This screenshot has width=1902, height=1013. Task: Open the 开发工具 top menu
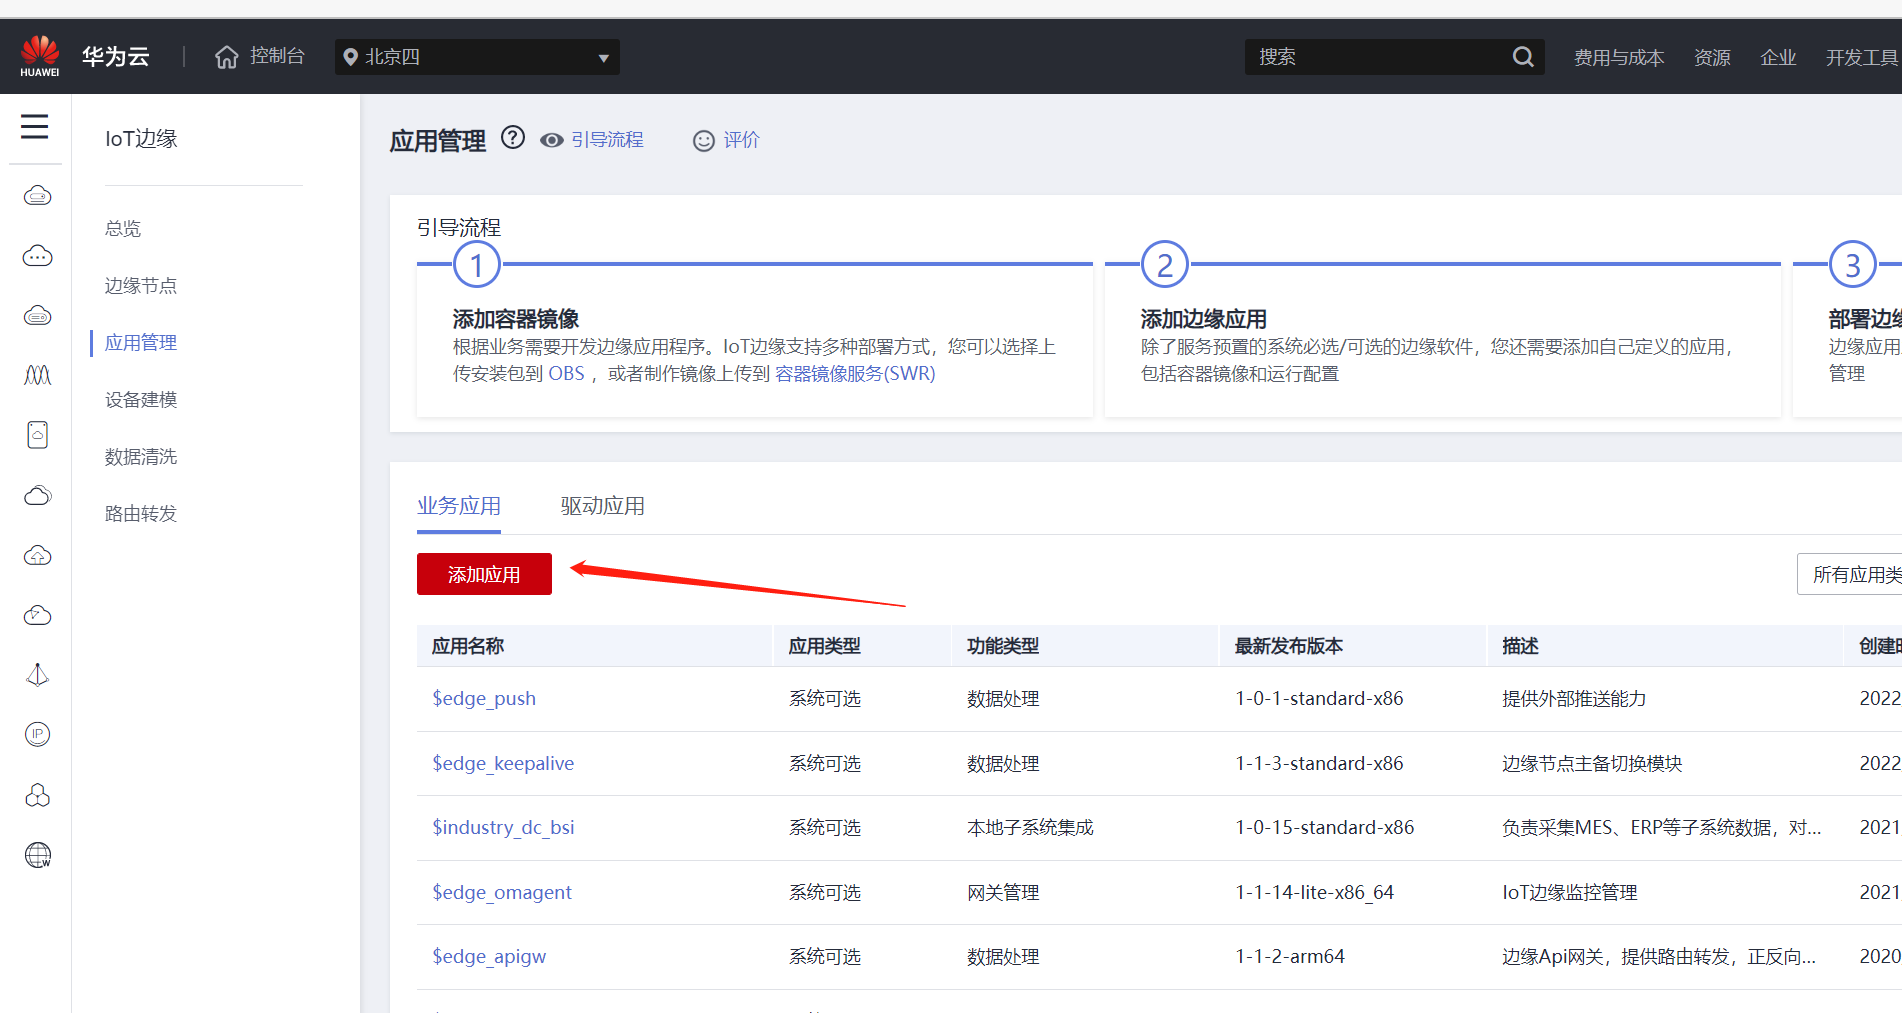point(1862,57)
